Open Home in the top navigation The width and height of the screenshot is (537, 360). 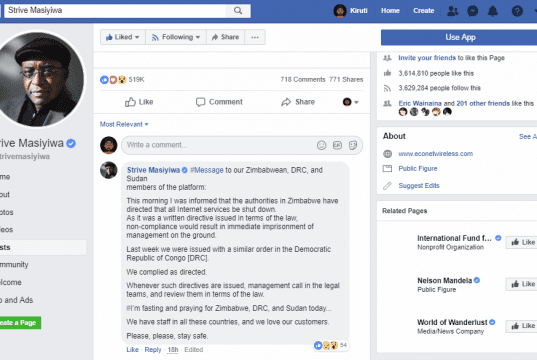click(390, 11)
